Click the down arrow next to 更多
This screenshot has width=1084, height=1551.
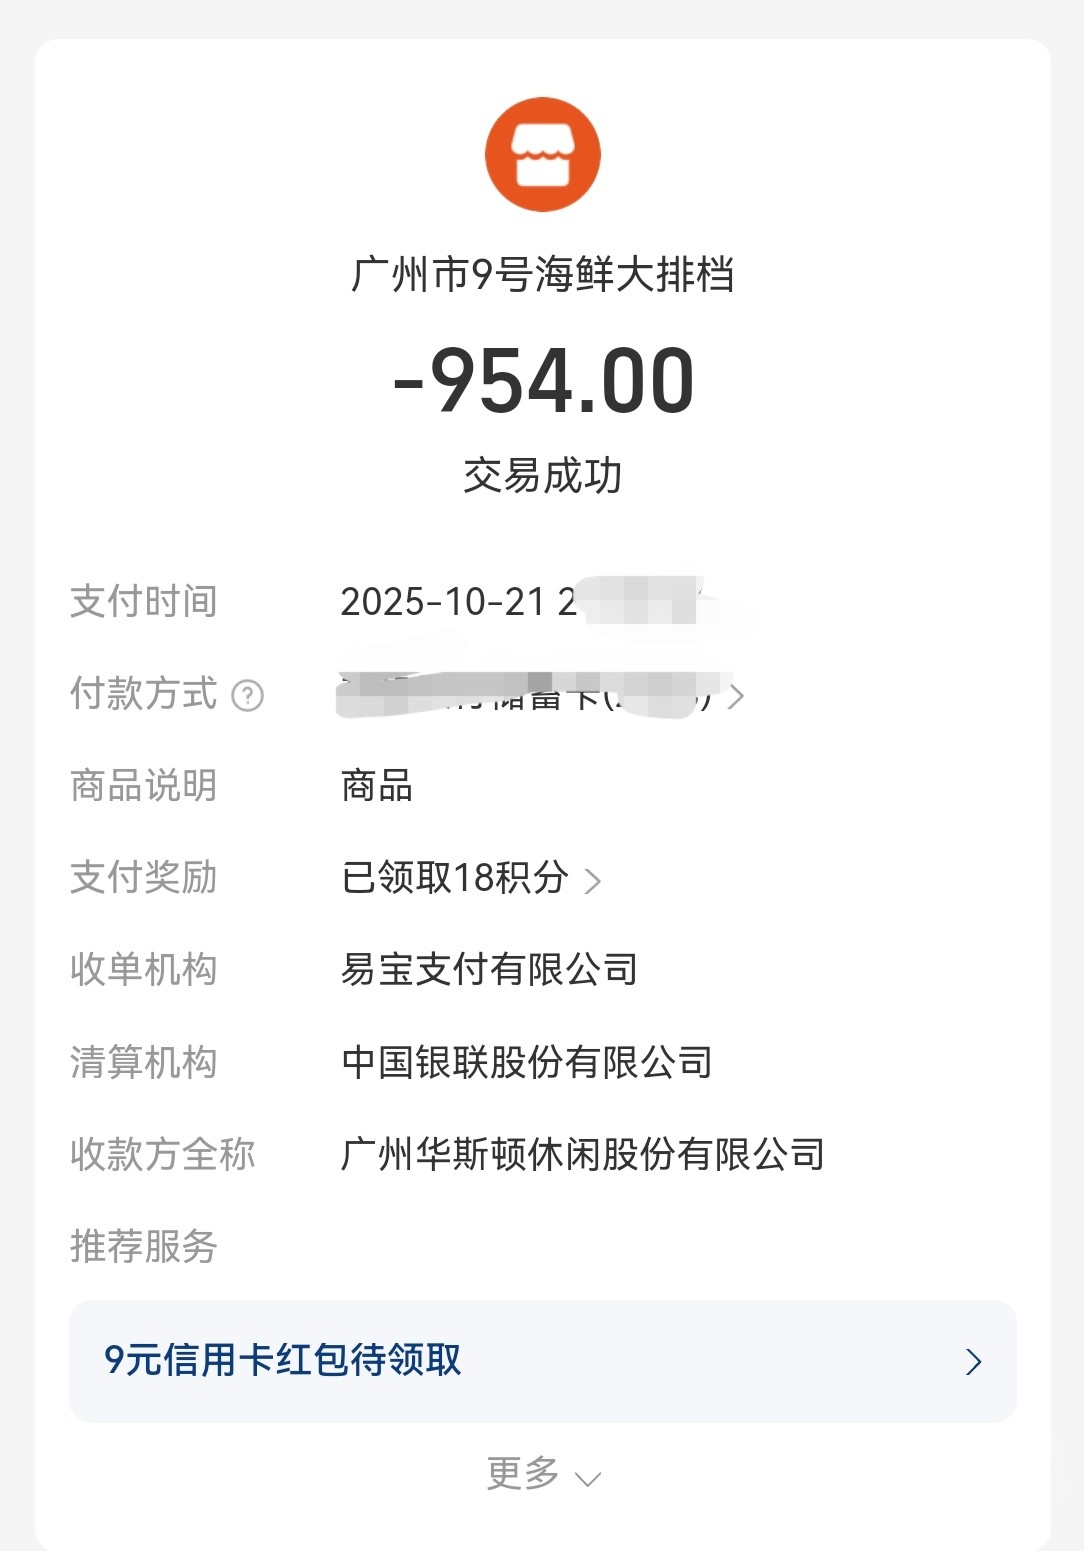click(x=588, y=1479)
